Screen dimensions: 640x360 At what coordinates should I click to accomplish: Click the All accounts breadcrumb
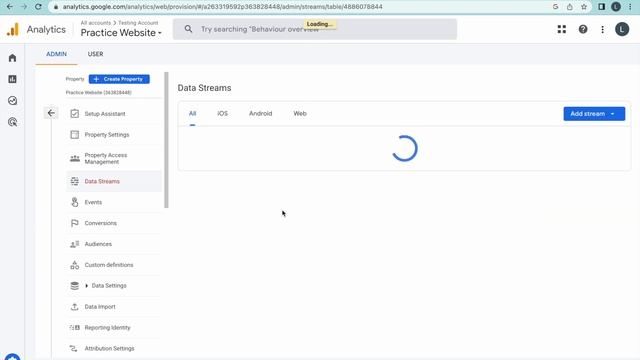[96, 23]
